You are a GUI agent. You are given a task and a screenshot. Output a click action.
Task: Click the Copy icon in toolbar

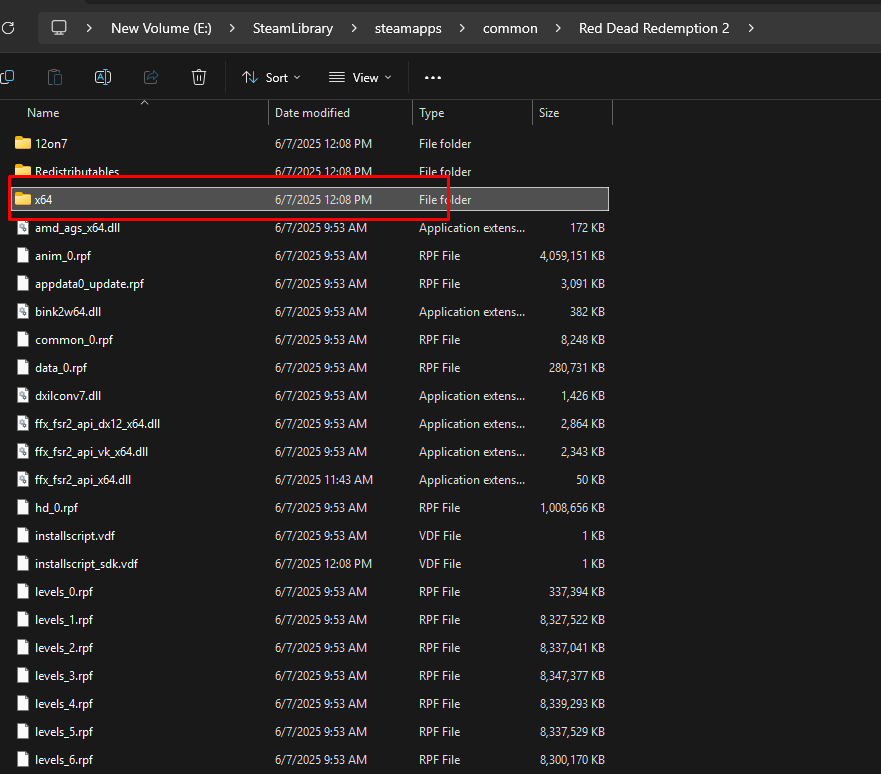pyautogui.click(x=8, y=77)
